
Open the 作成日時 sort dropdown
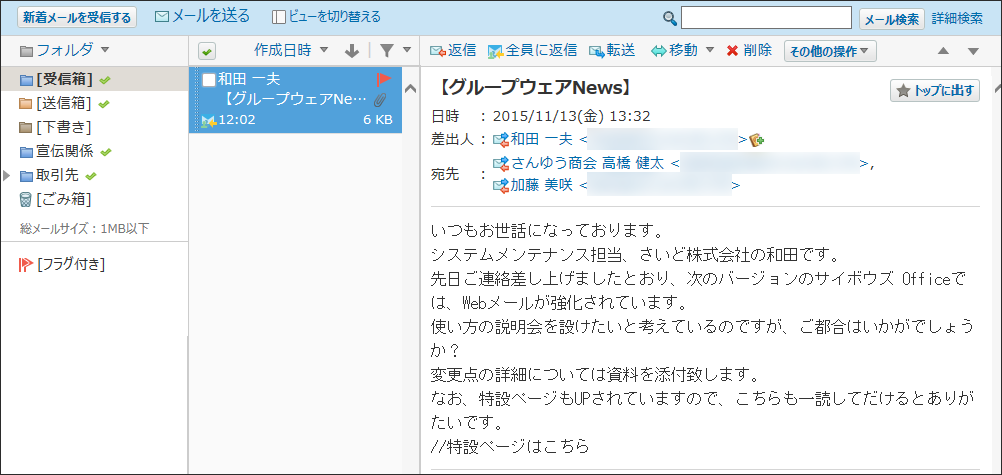(x=291, y=50)
